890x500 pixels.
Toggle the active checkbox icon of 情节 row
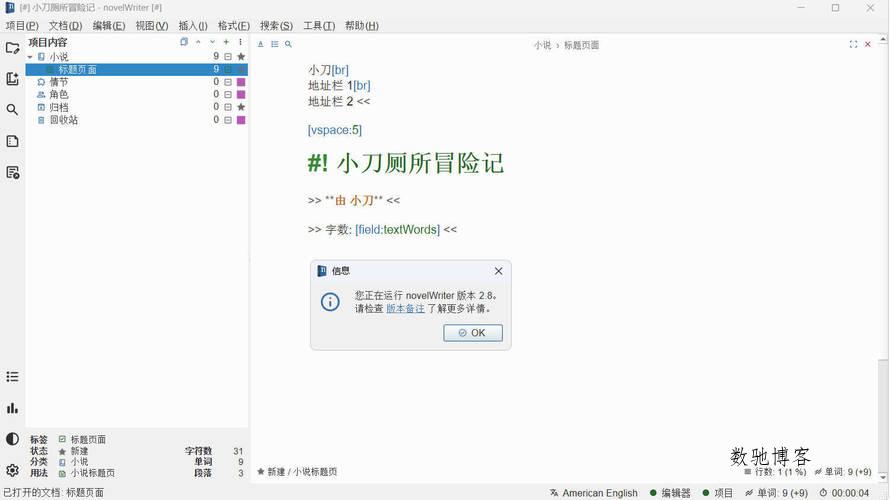click(x=228, y=82)
